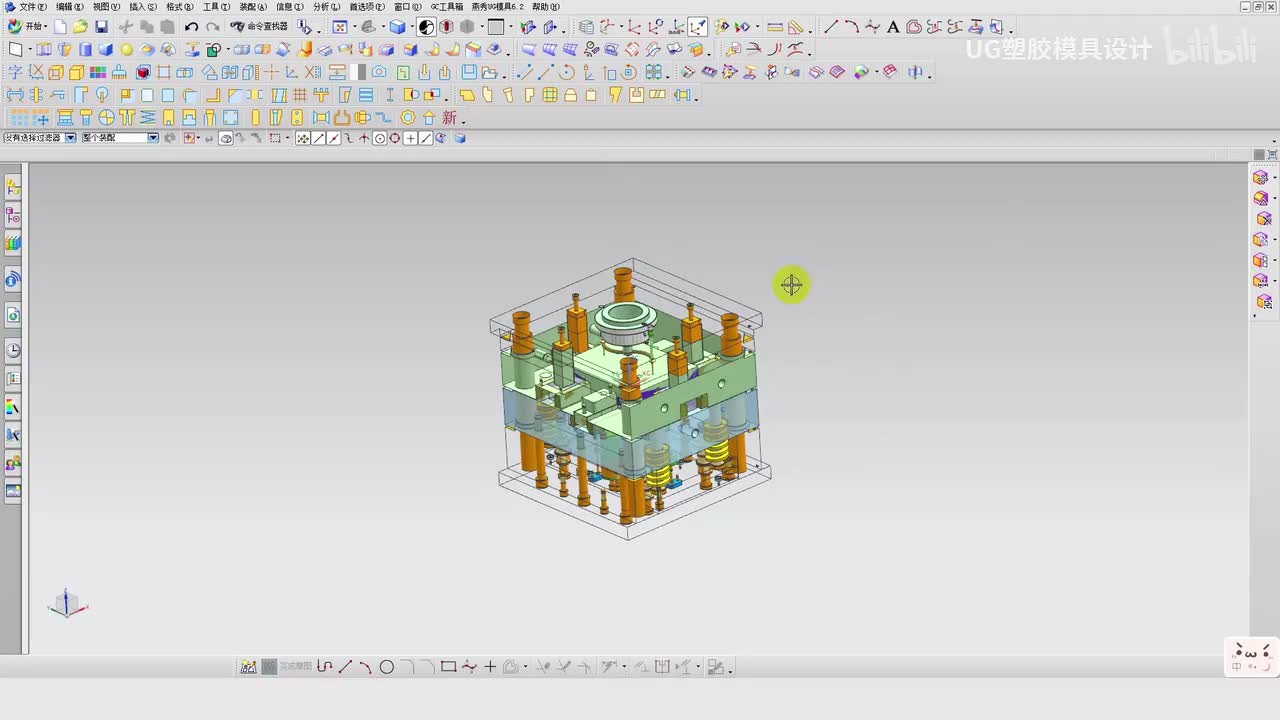Screen dimensions: 1280x720
Task: Click the 命令查找器 (Command Finder) button
Action: 259,27
